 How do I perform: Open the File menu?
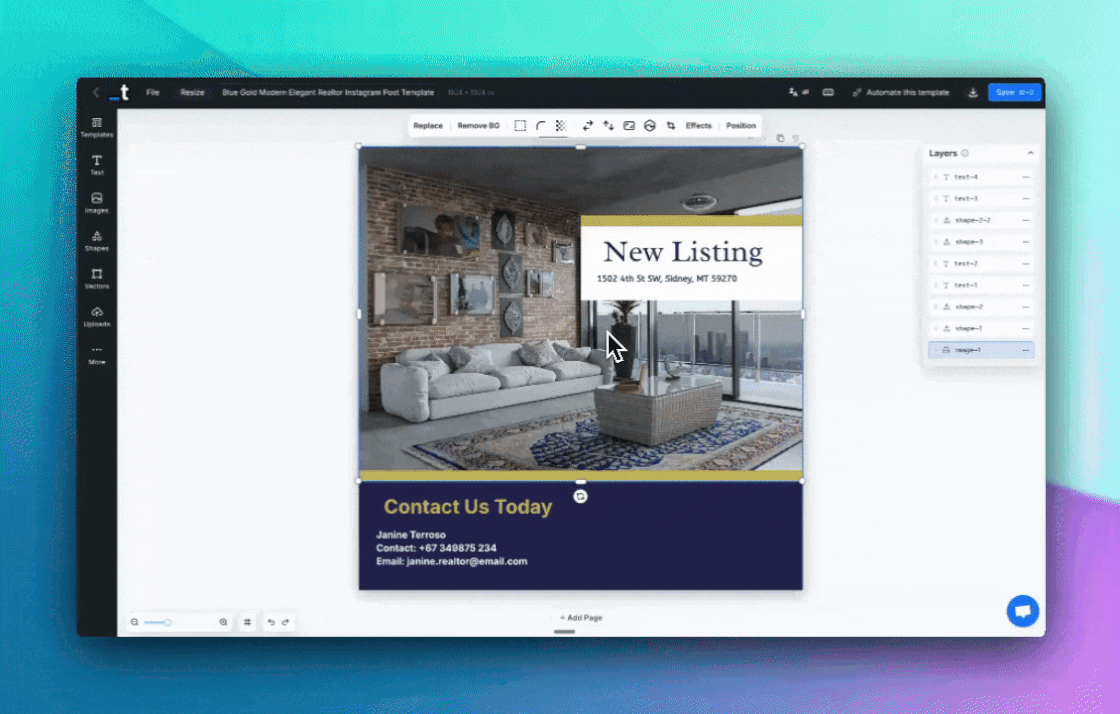tap(153, 92)
